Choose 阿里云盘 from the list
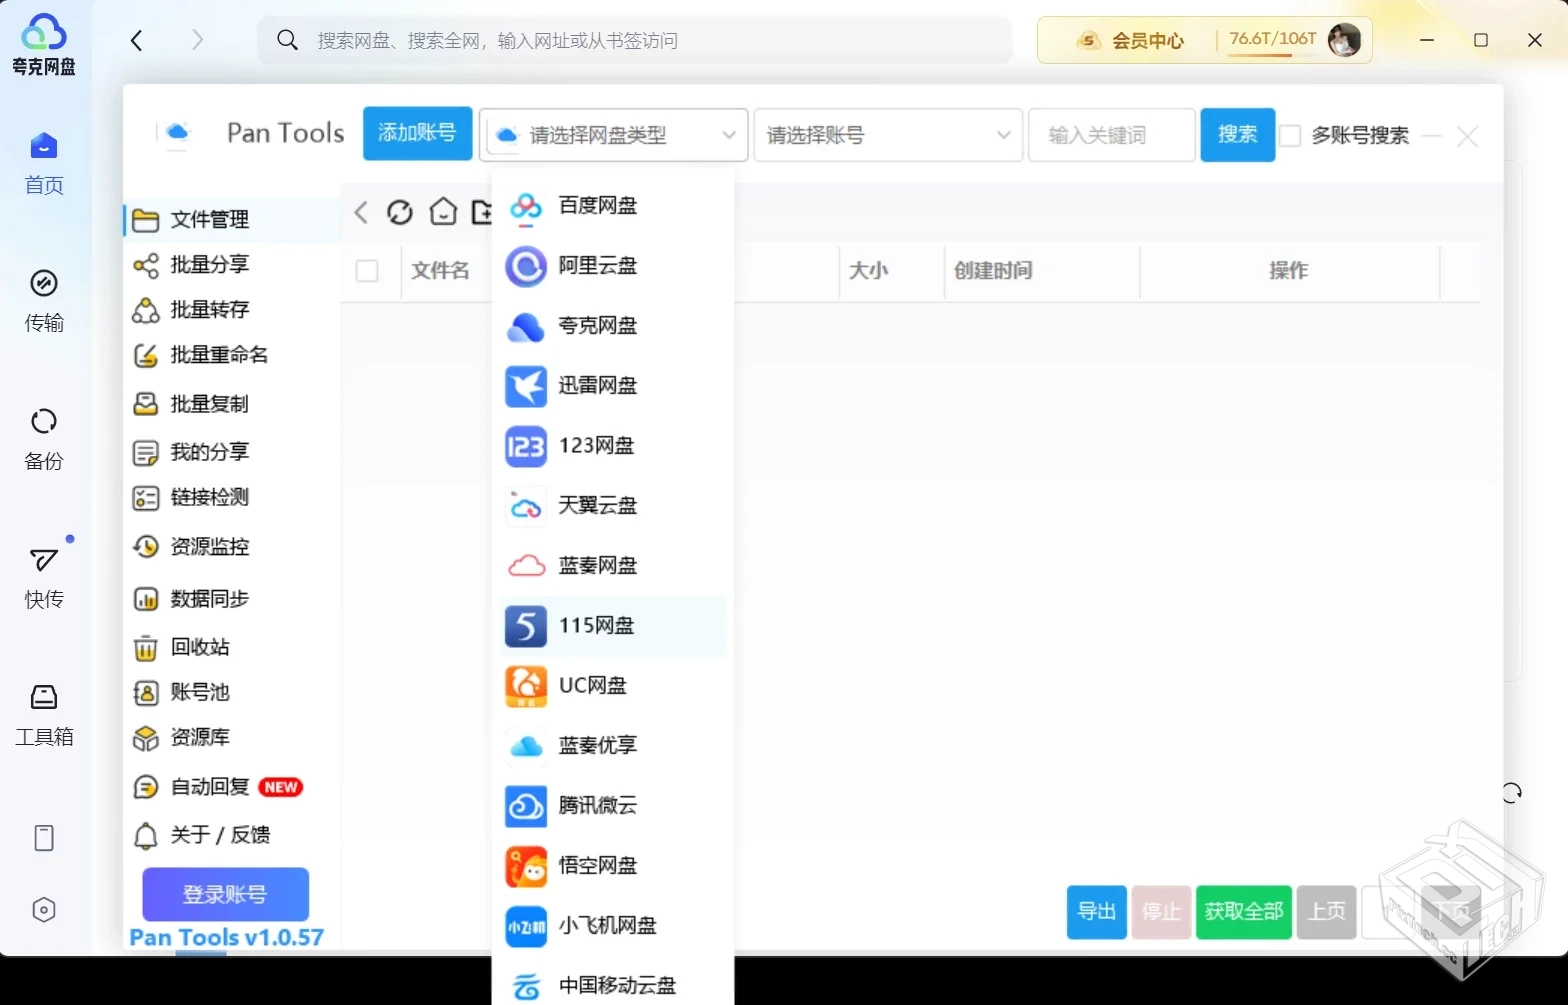The height and width of the screenshot is (1005, 1568). click(613, 266)
